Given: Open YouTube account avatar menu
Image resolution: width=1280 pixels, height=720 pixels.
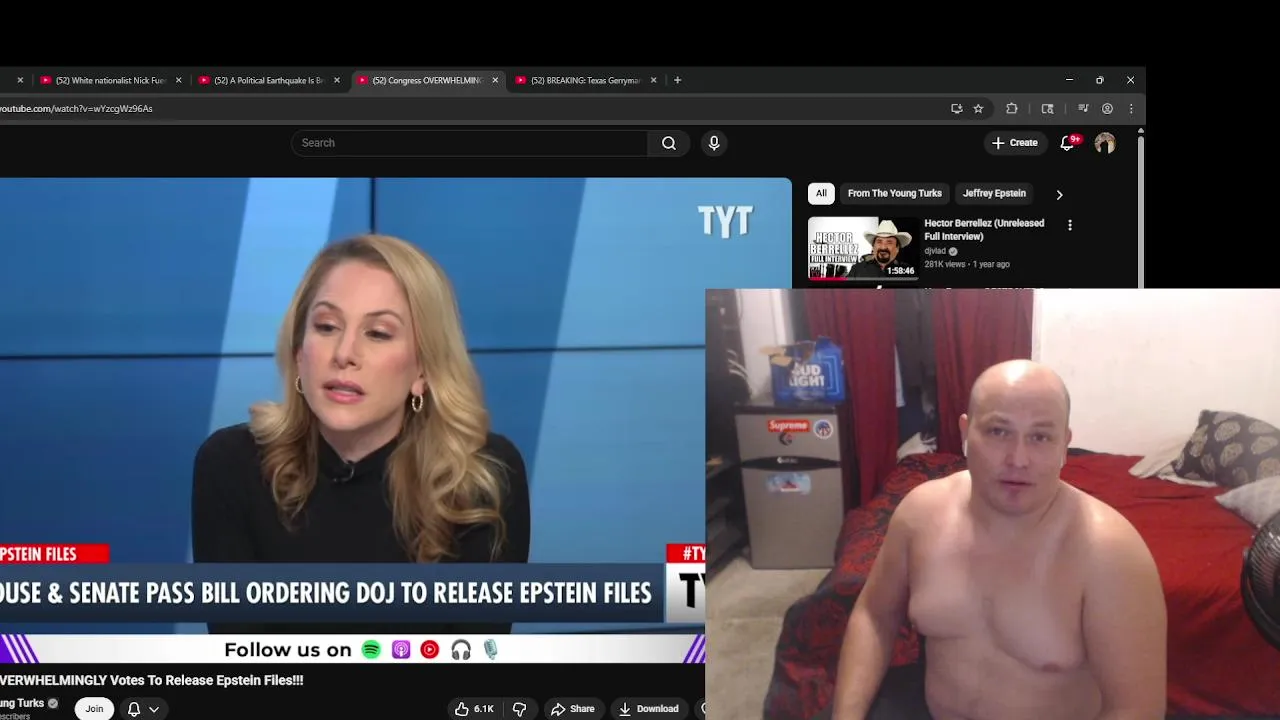Looking at the screenshot, I should tap(1105, 143).
